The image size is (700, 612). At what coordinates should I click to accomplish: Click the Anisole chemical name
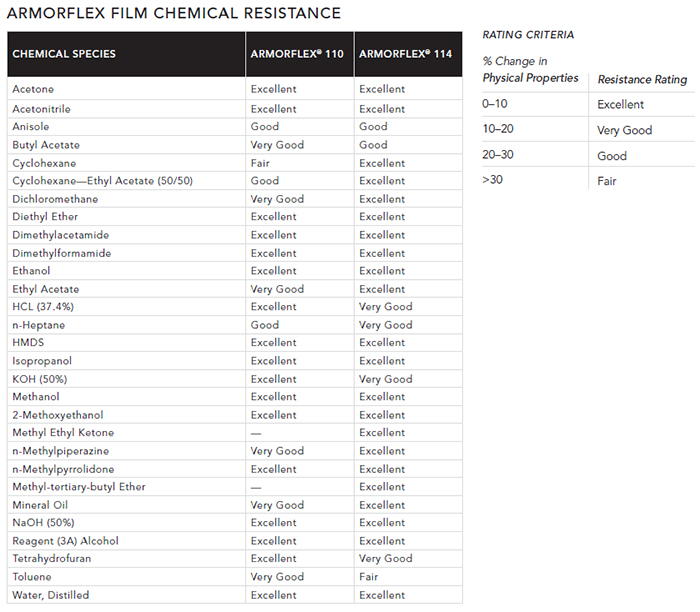pyautogui.click(x=30, y=127)
